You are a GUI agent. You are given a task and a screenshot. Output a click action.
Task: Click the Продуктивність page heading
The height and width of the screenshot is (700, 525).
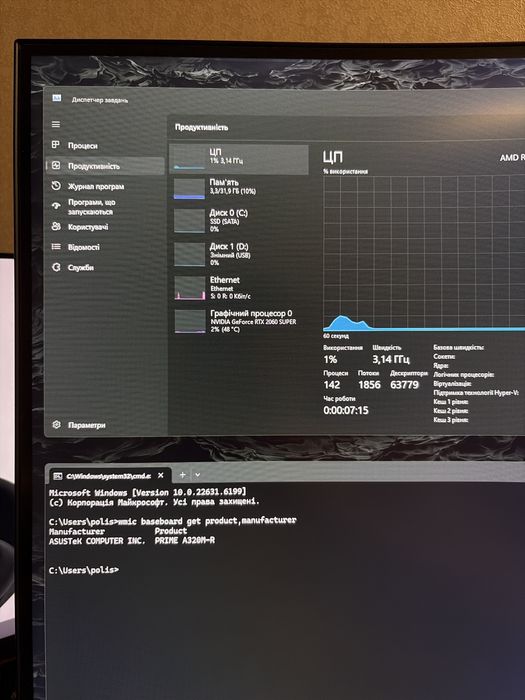coord(201,127)
